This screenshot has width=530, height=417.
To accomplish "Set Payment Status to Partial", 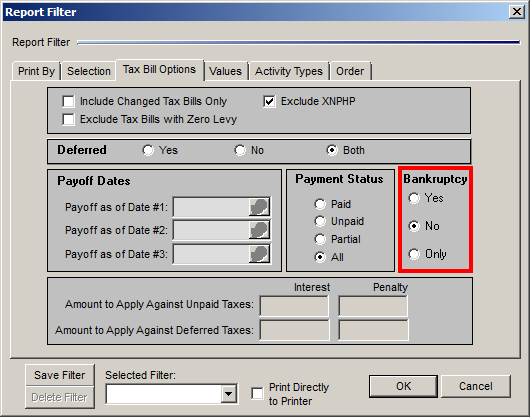I will [320, 239].
